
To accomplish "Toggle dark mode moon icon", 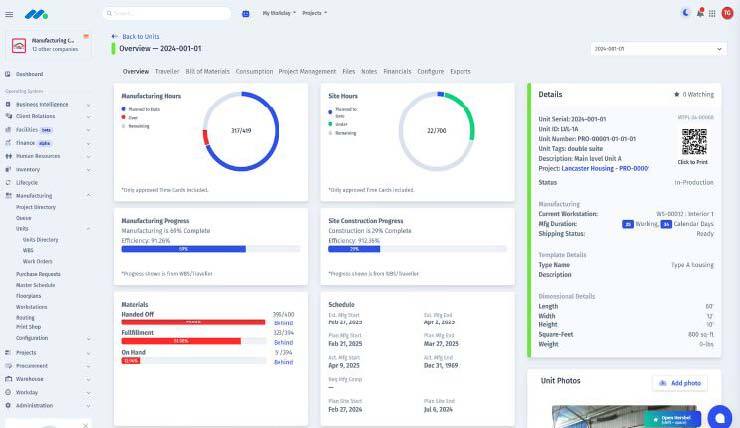I will tap(686, 13).
